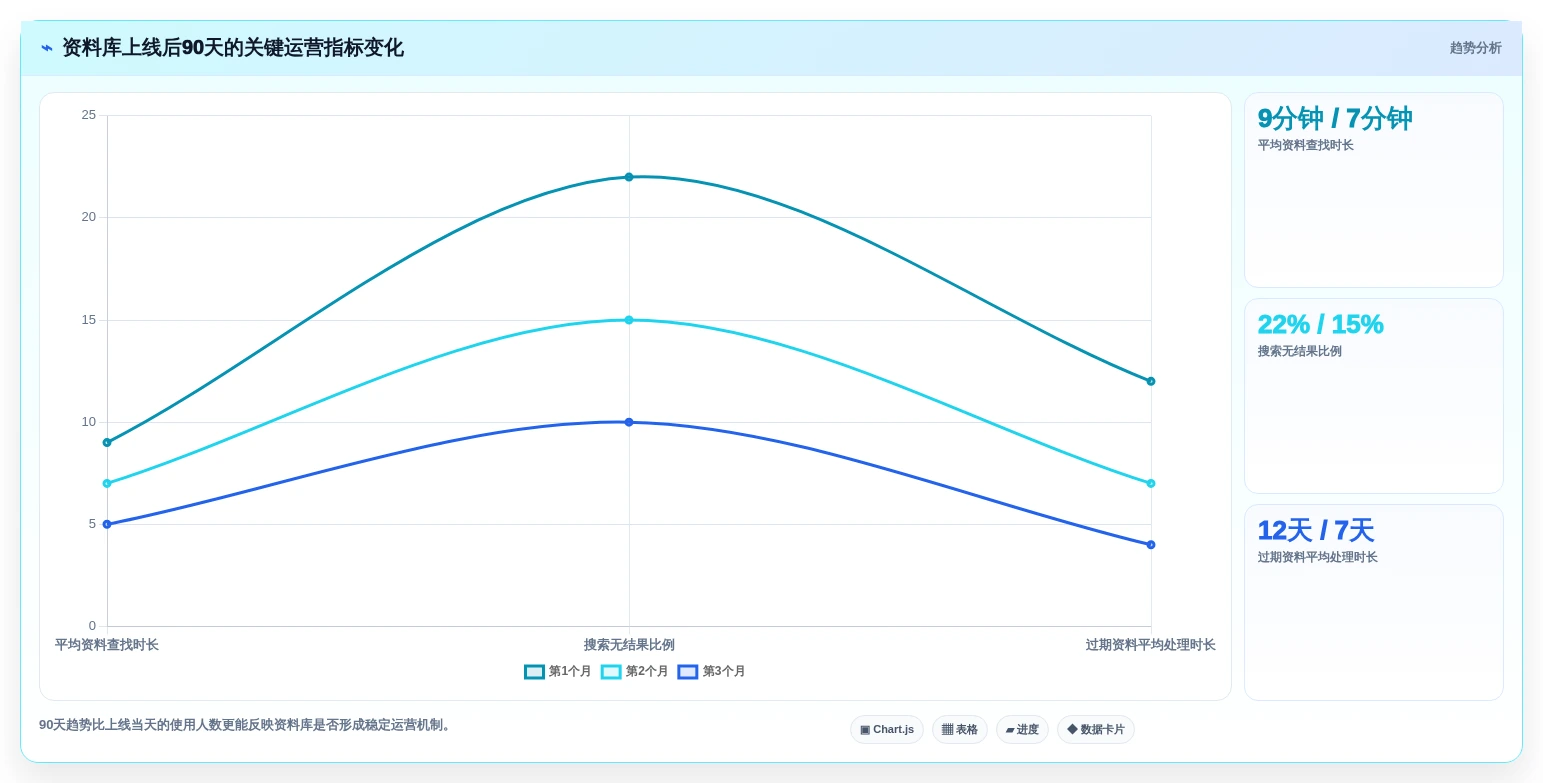
Task: Click the 第1个月 starting point at 9
Action: 107,442
